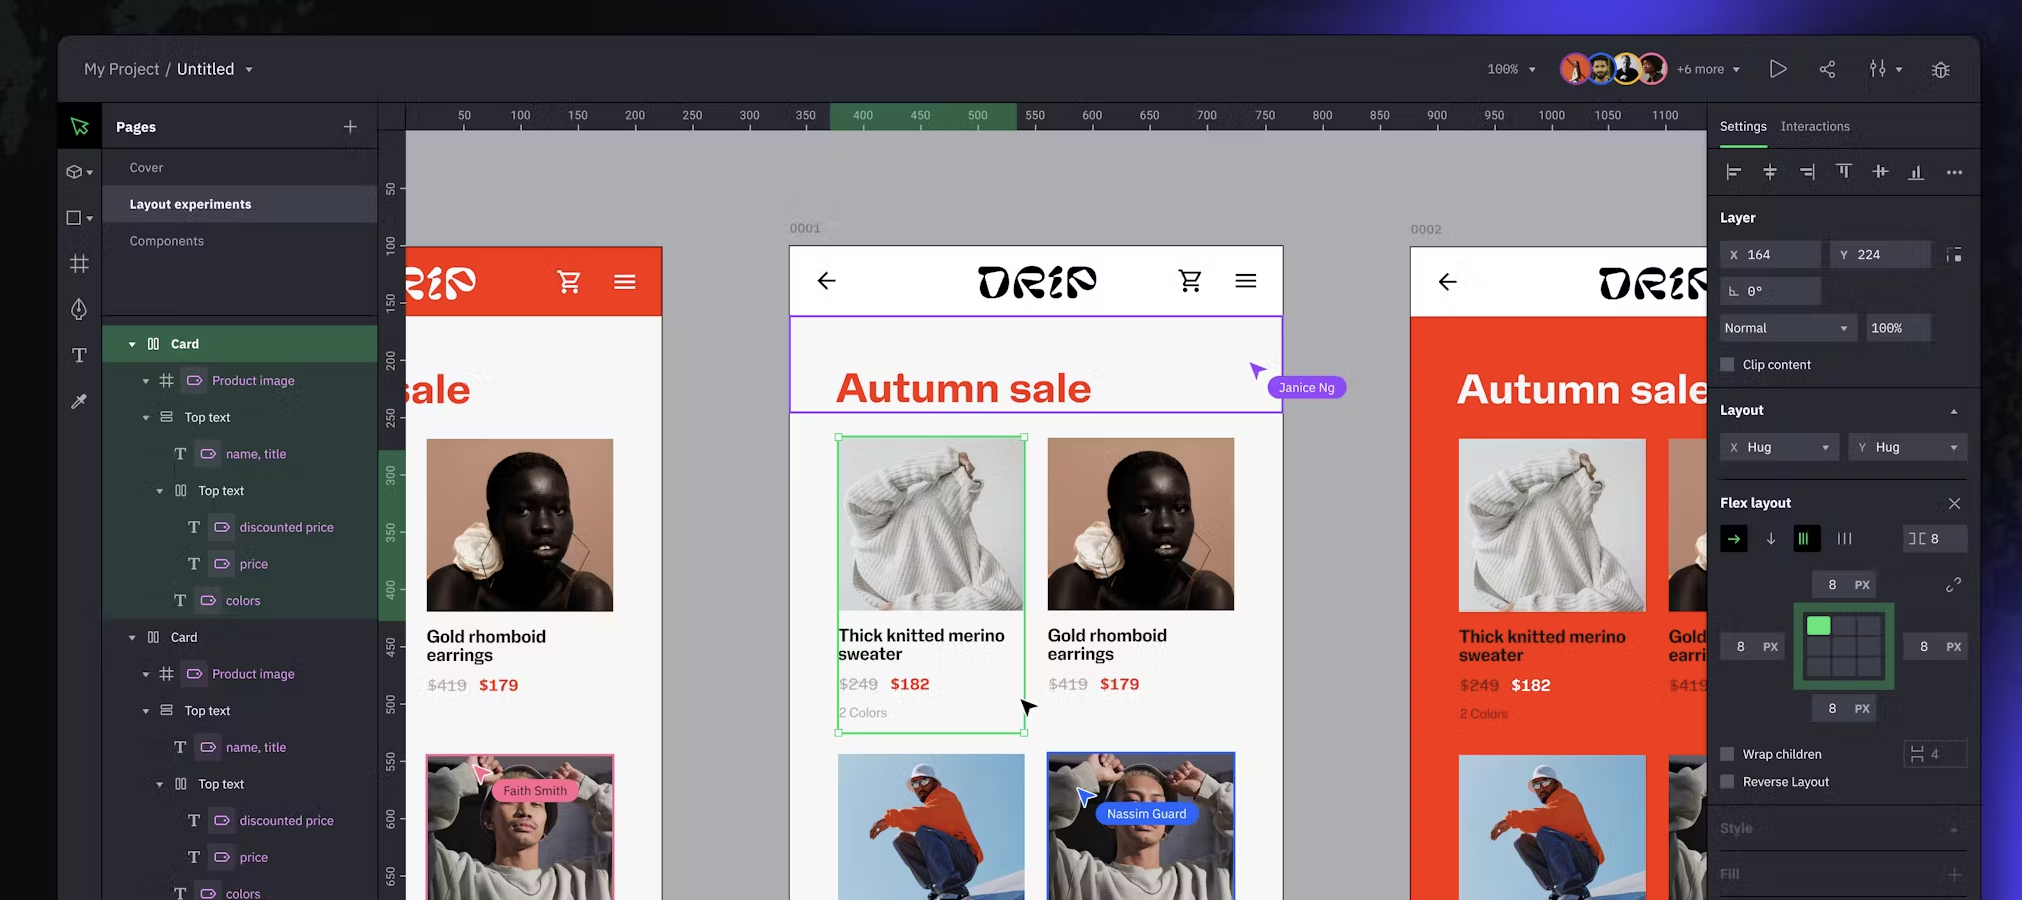Click the collaborator avatars group
The height and width of the screenshot is (900, 2022).
[x=1613, y=69]
